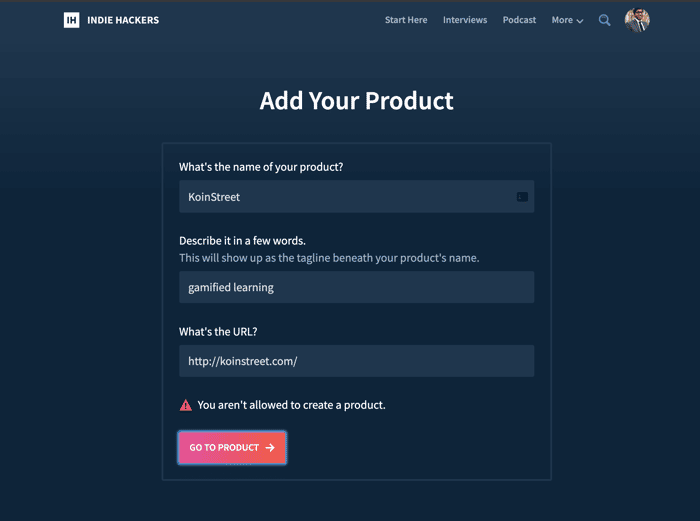The image size is (700, 521).
Task: Click the red warning triangle icon
Action: (x=186, y=405)
